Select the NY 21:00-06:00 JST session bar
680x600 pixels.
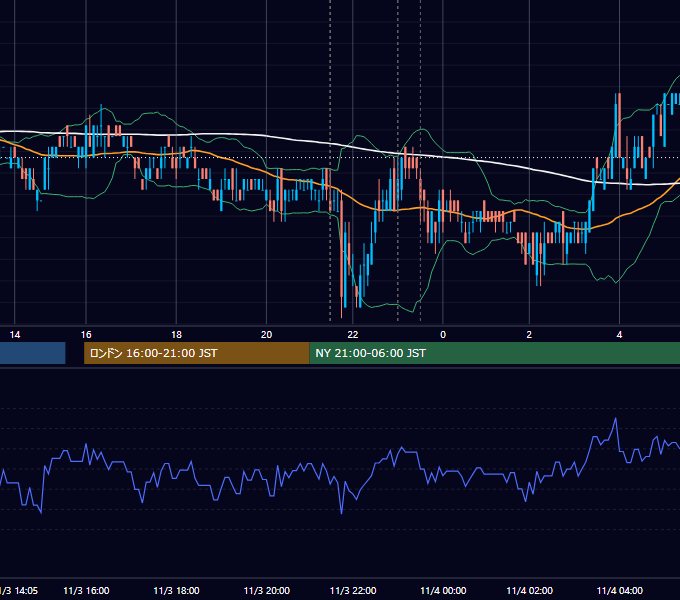point(494,353)
